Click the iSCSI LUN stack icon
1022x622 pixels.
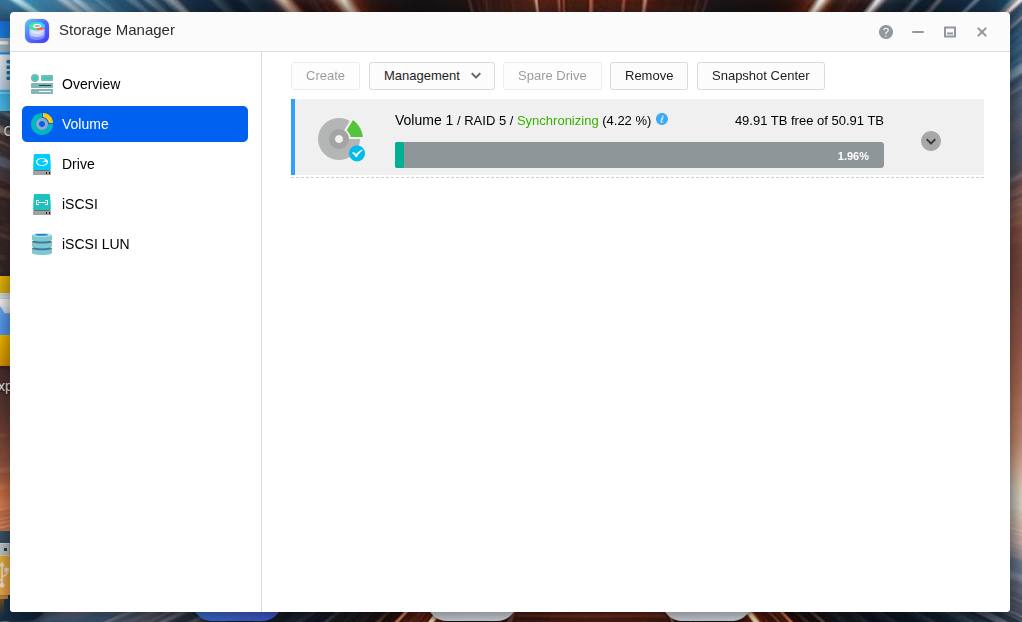click(x=42, y=244)
